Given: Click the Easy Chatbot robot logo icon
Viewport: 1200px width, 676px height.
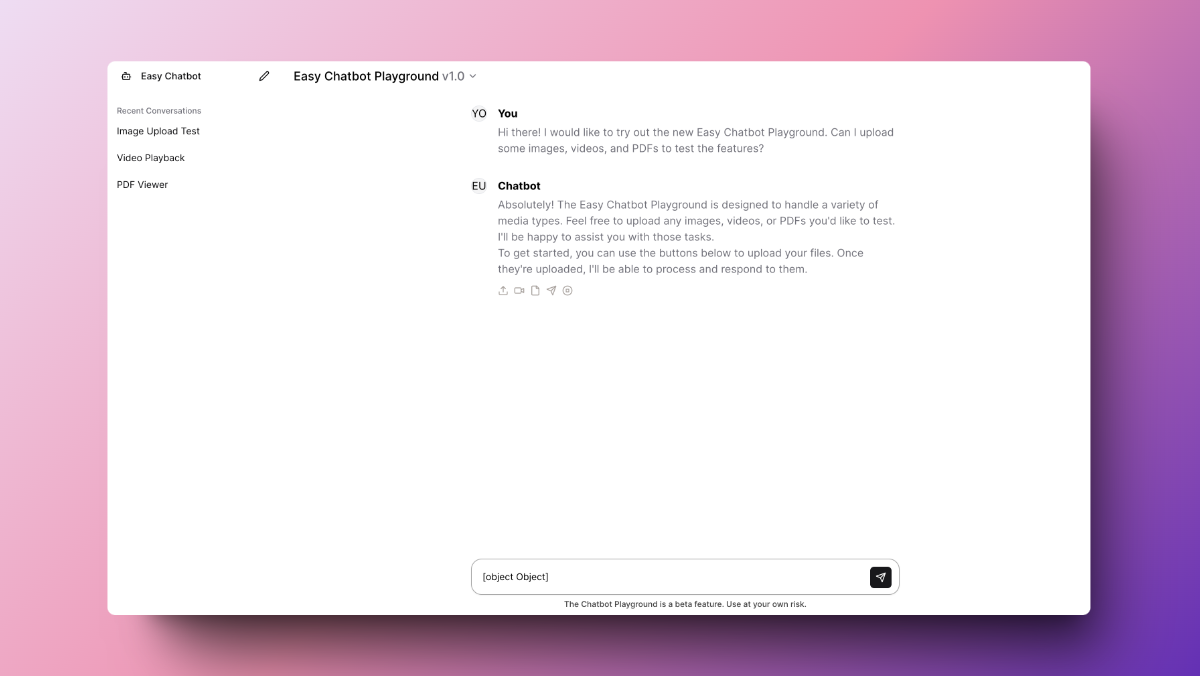Looking at the screenshot, I should coord(126,76).
